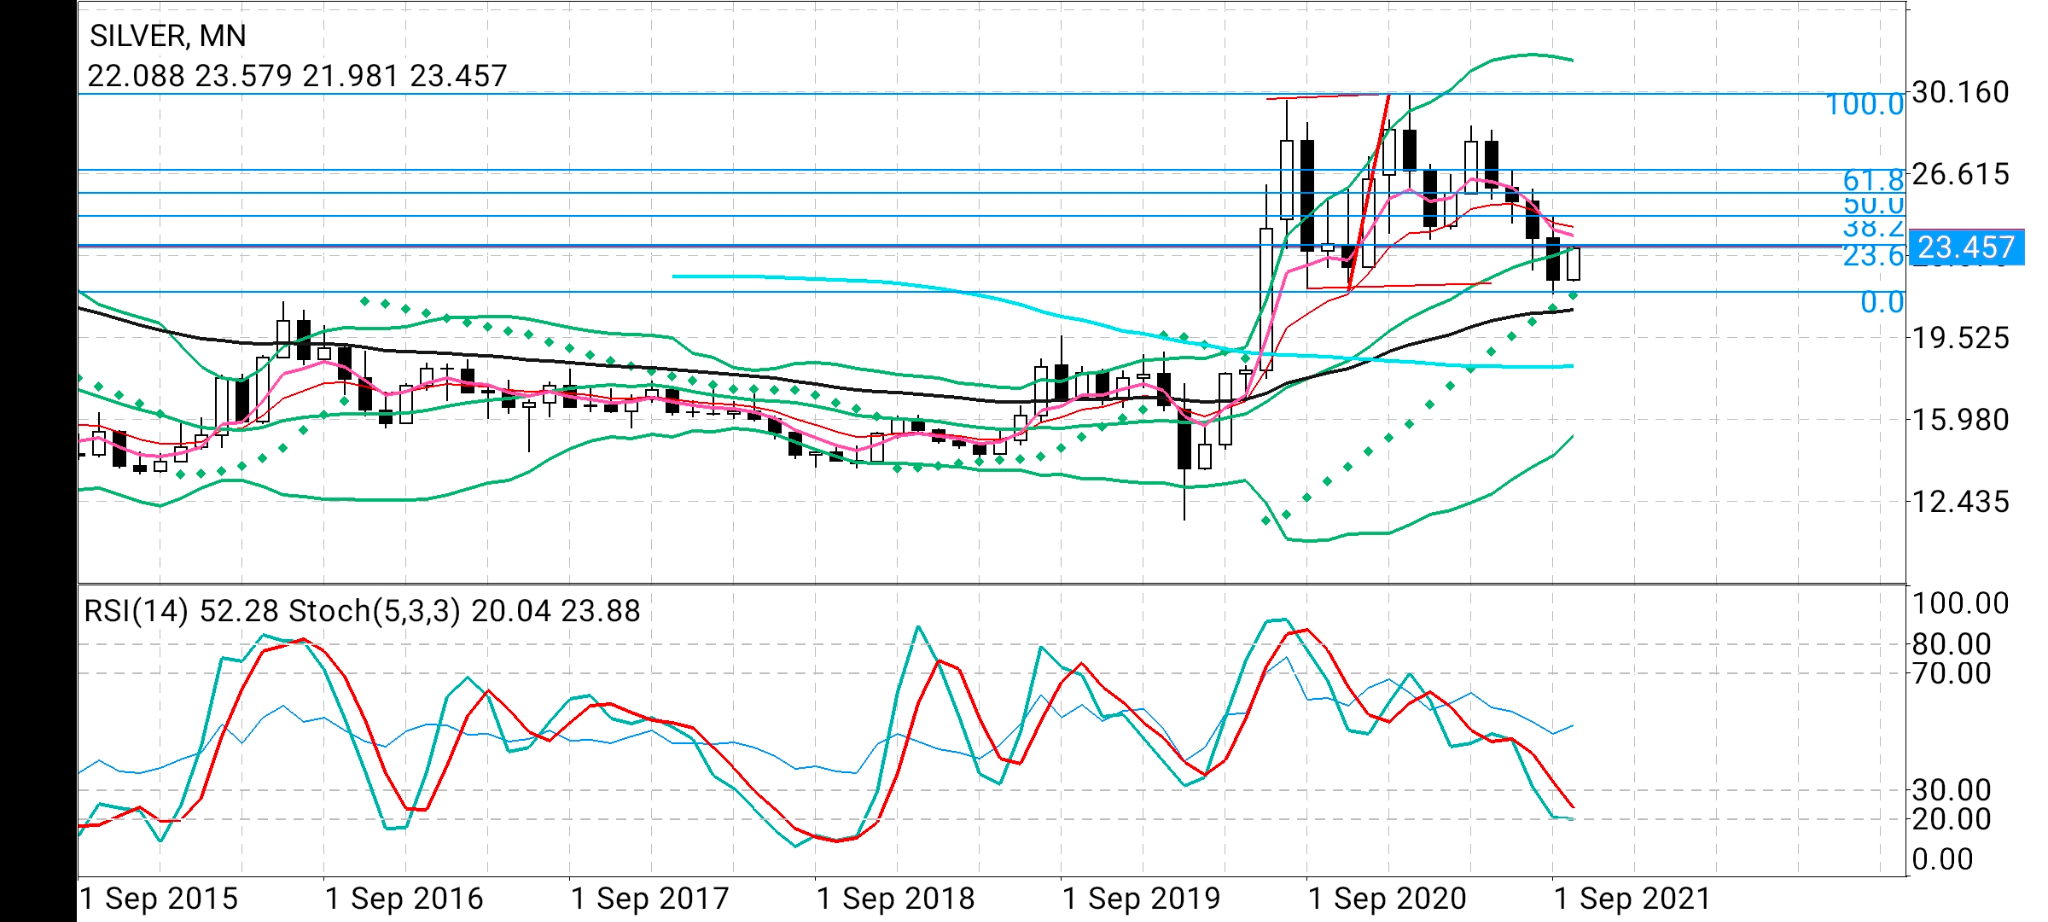2048x922 pixels.
Task: Select the Fibonacci 23.6 level label
Action: 1873,256
